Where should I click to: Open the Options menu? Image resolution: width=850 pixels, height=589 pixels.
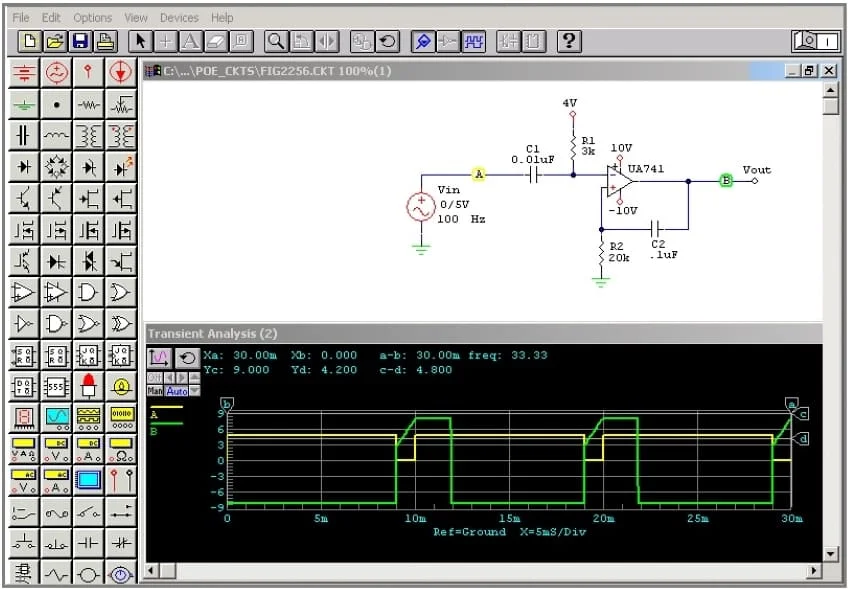pos(92,17)
